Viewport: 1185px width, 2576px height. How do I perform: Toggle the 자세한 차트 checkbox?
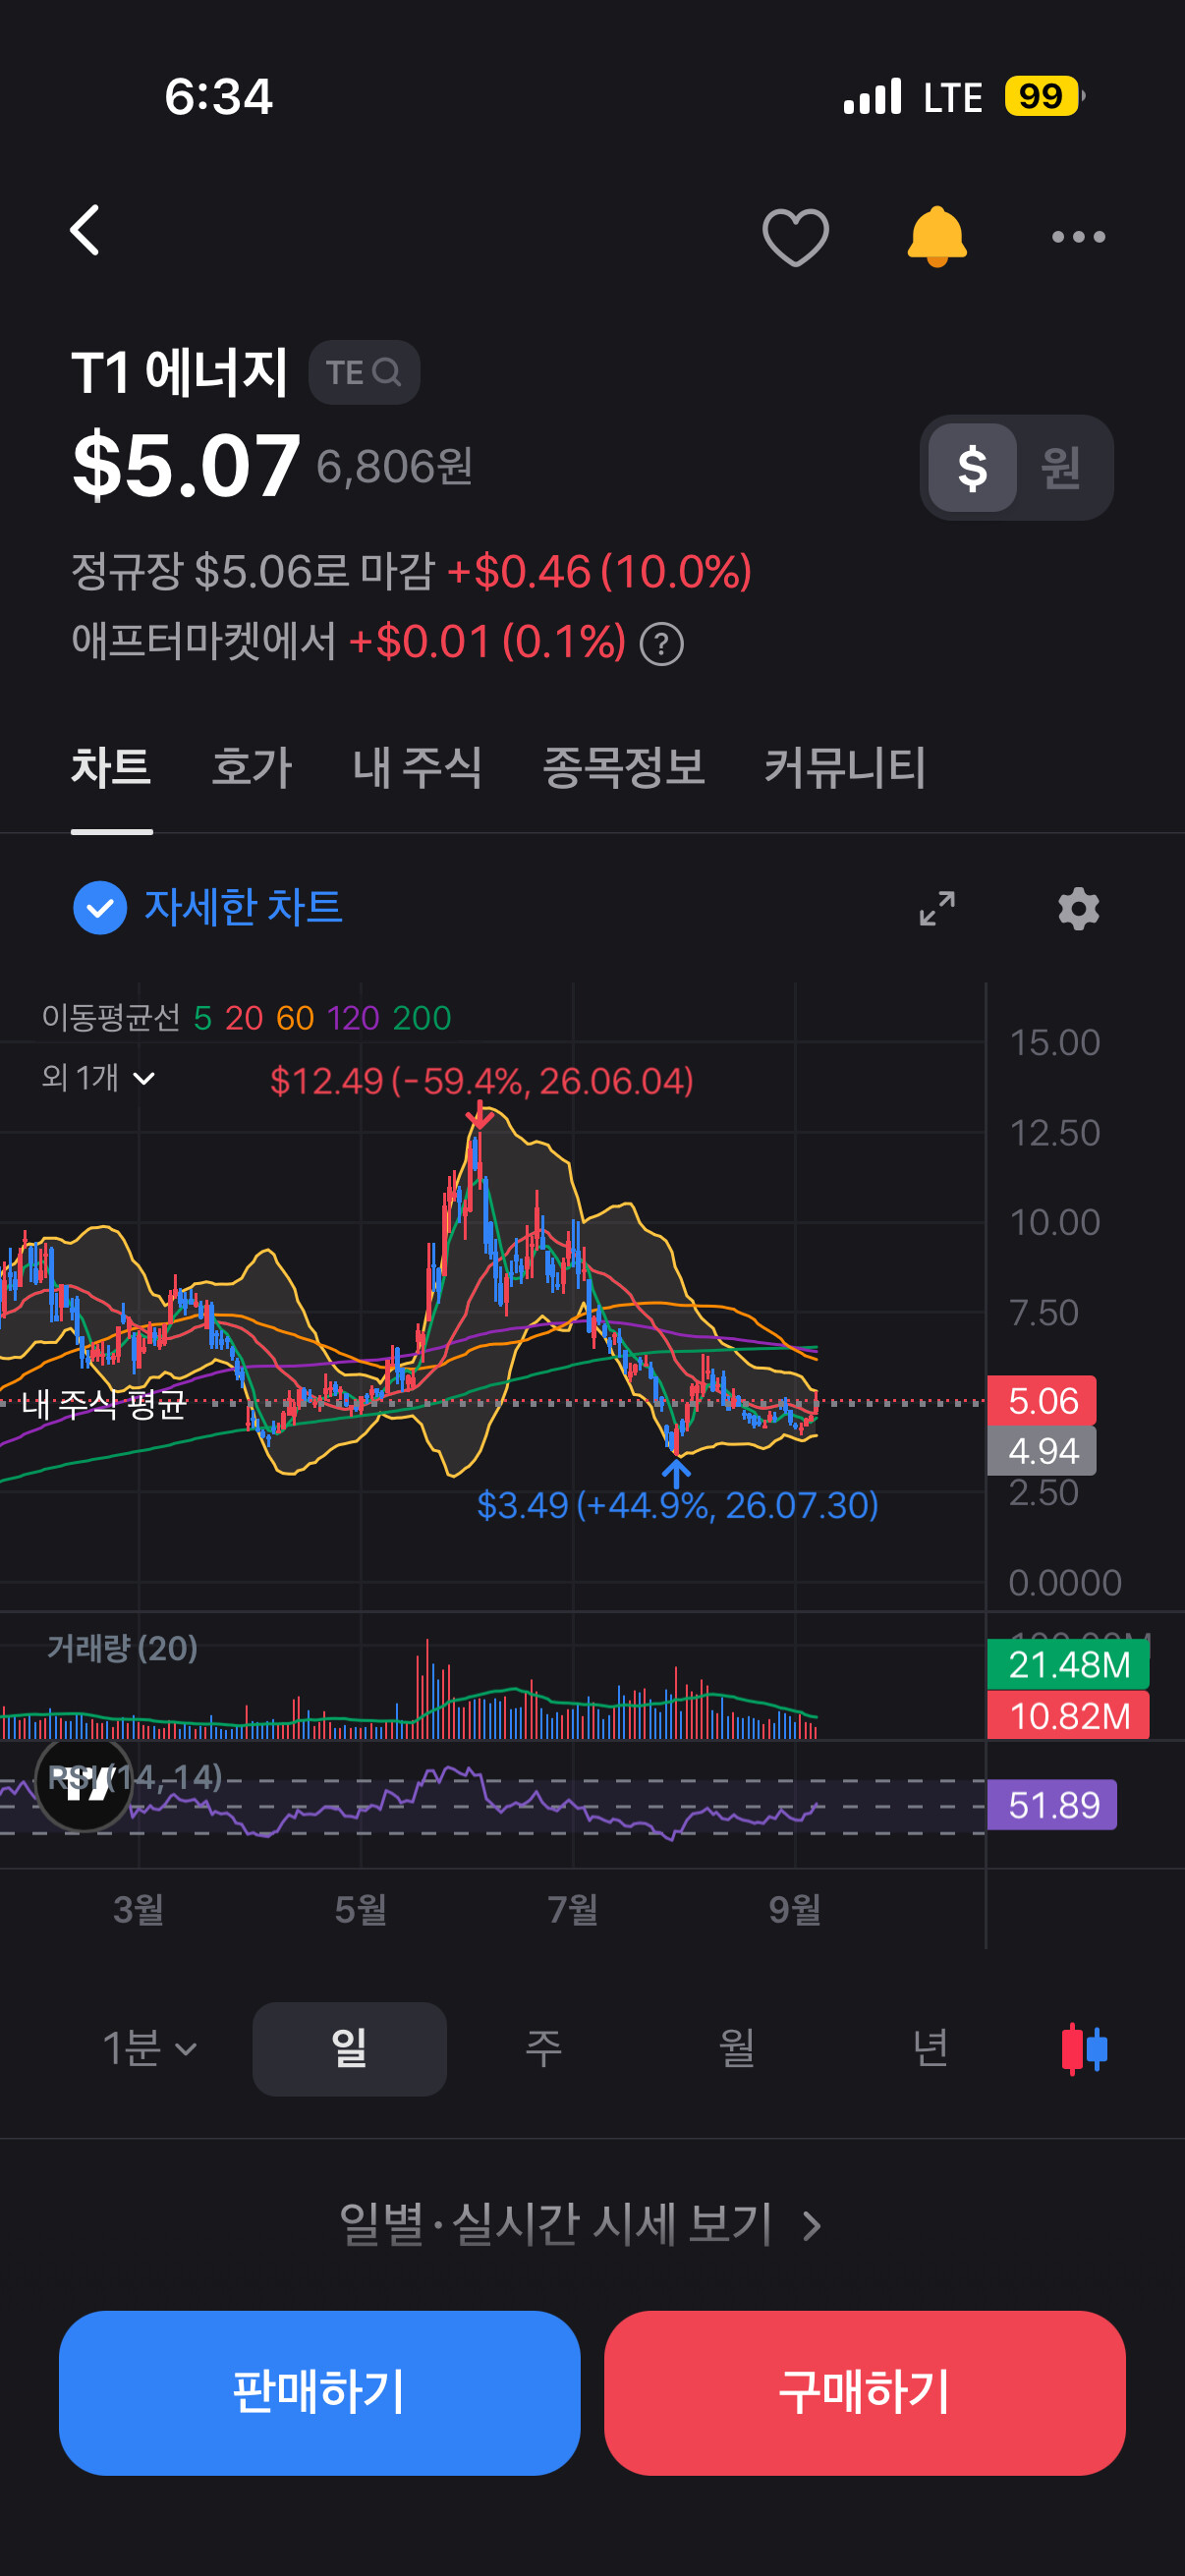[x=100, y=908]
